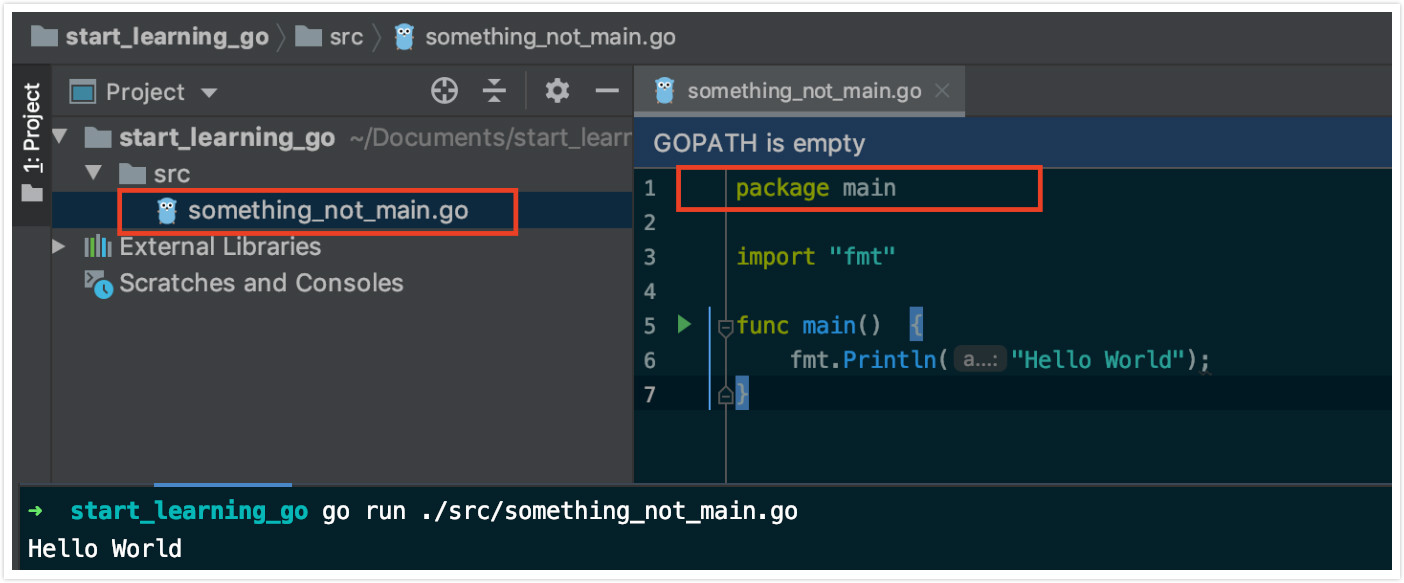Open the Project panel settings gear

tap(556, 91)
